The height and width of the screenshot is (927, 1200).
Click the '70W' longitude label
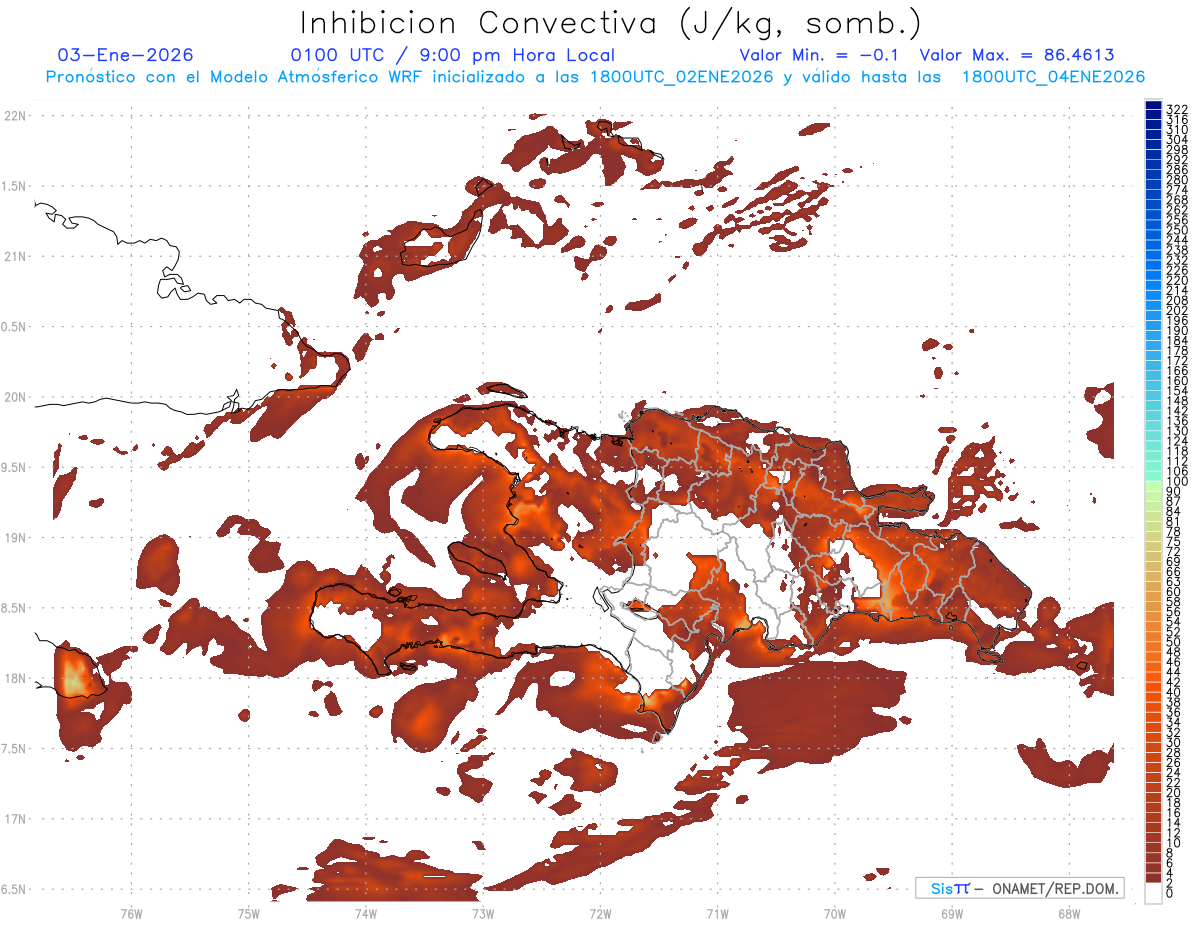click(x=835, y=913)
